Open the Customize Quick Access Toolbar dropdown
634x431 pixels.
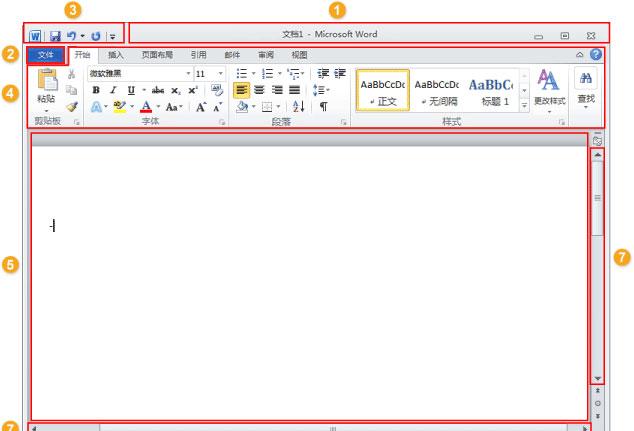(112, 37)
